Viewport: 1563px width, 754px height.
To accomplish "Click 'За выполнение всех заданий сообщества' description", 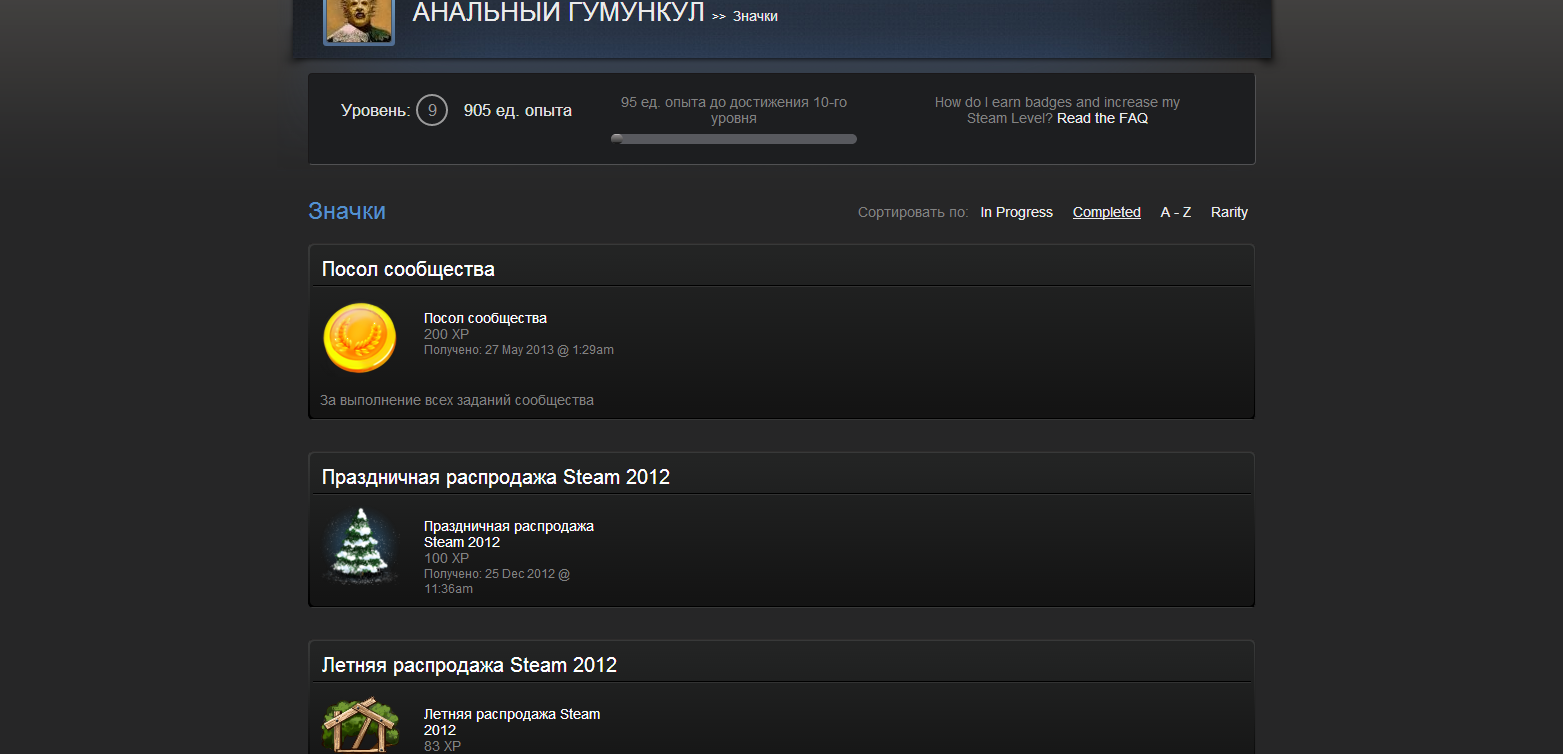I will tap(457, 400).
